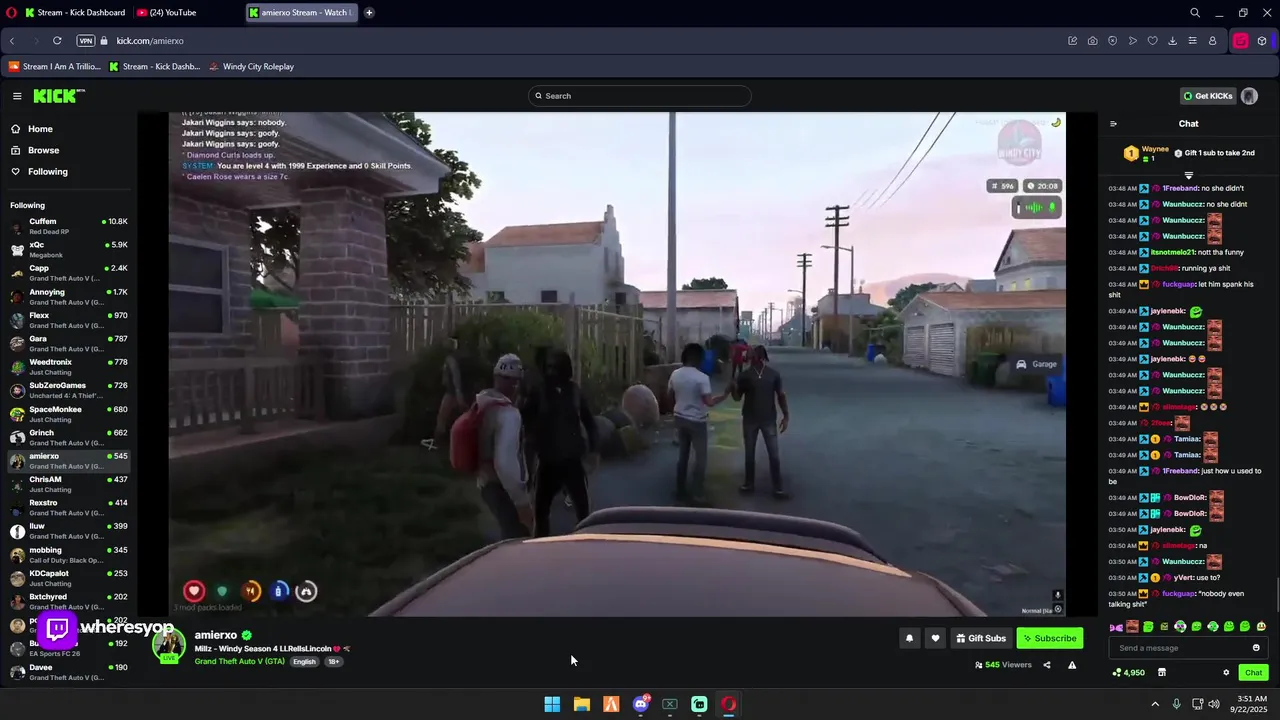Image resolution: width=1280 pixels, height=720 pixels.
Task: Show hidden system tray icons
Action: (x=1156, y=704)
